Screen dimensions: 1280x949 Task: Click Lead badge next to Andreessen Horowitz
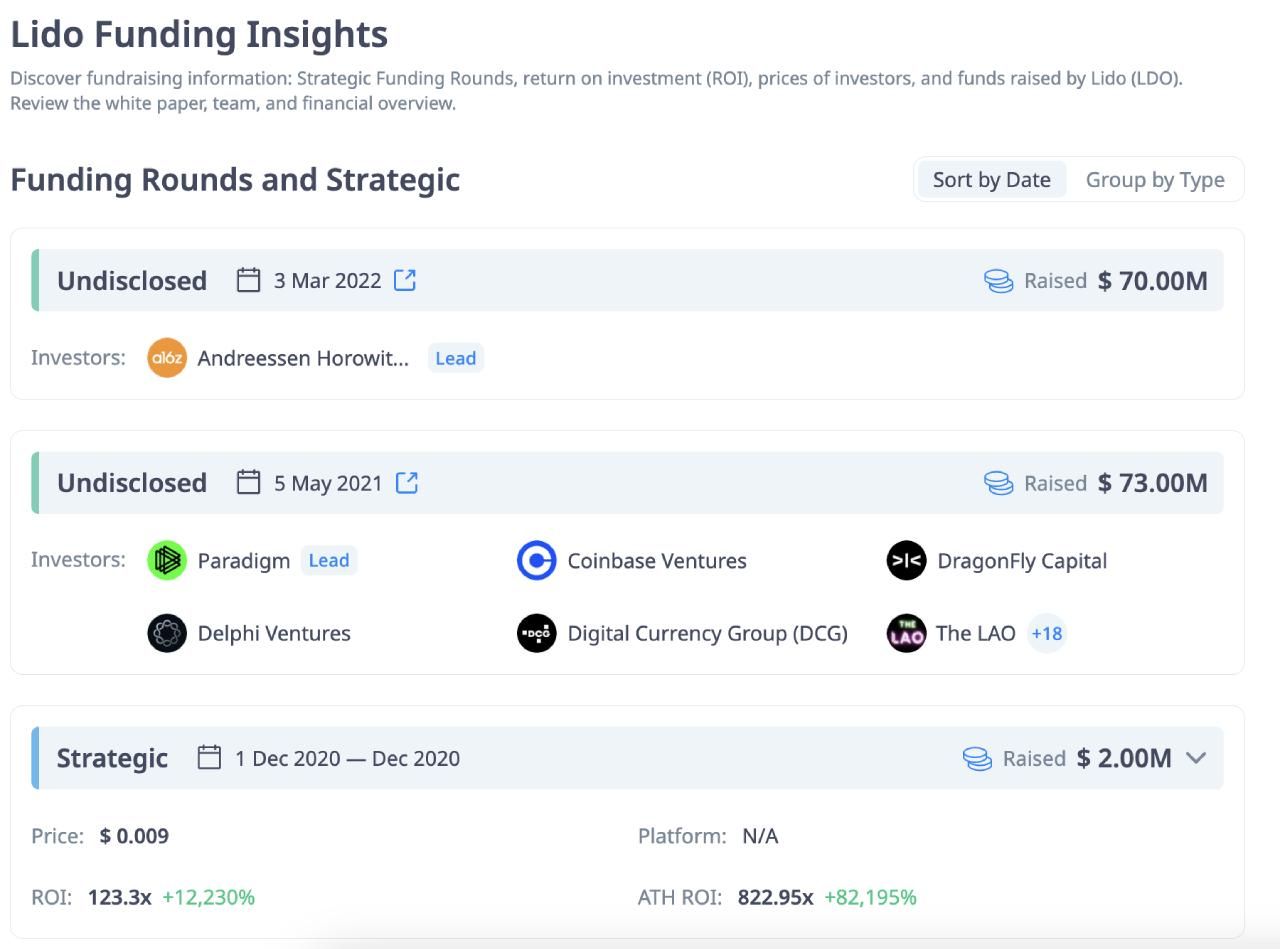point(456,358)
